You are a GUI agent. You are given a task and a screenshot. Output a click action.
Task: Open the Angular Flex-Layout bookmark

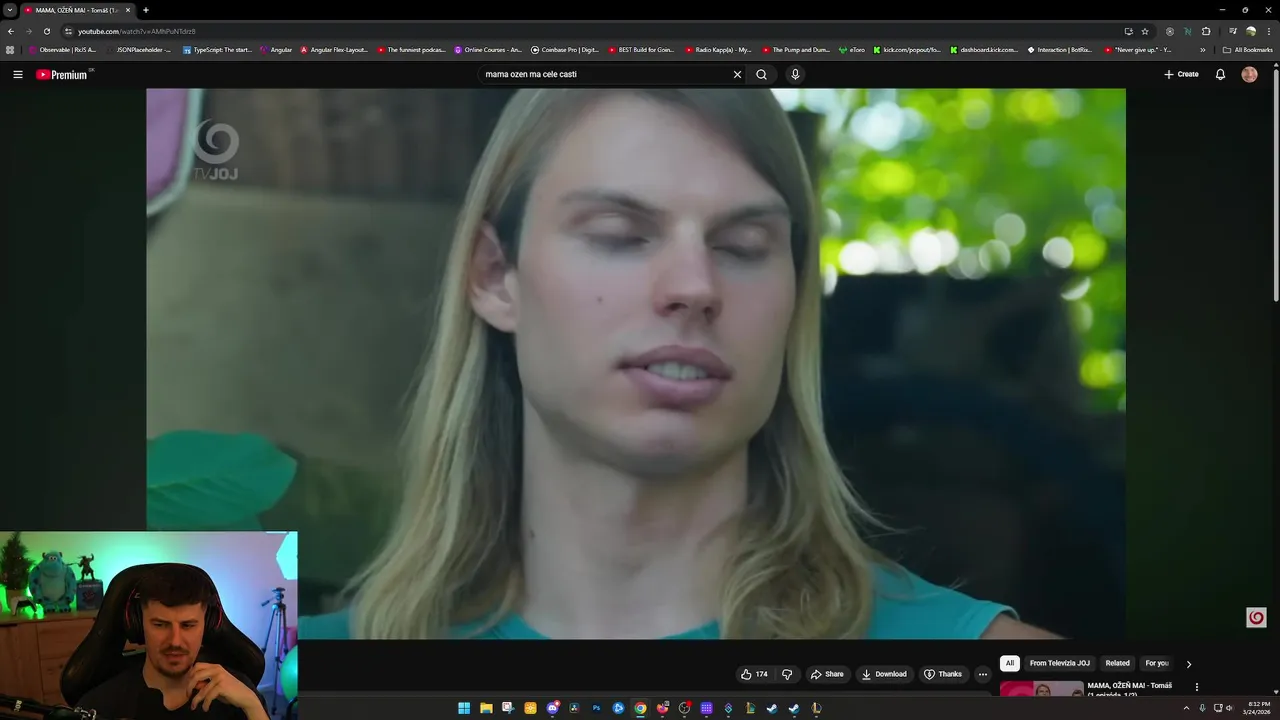[x=334, y=49]
